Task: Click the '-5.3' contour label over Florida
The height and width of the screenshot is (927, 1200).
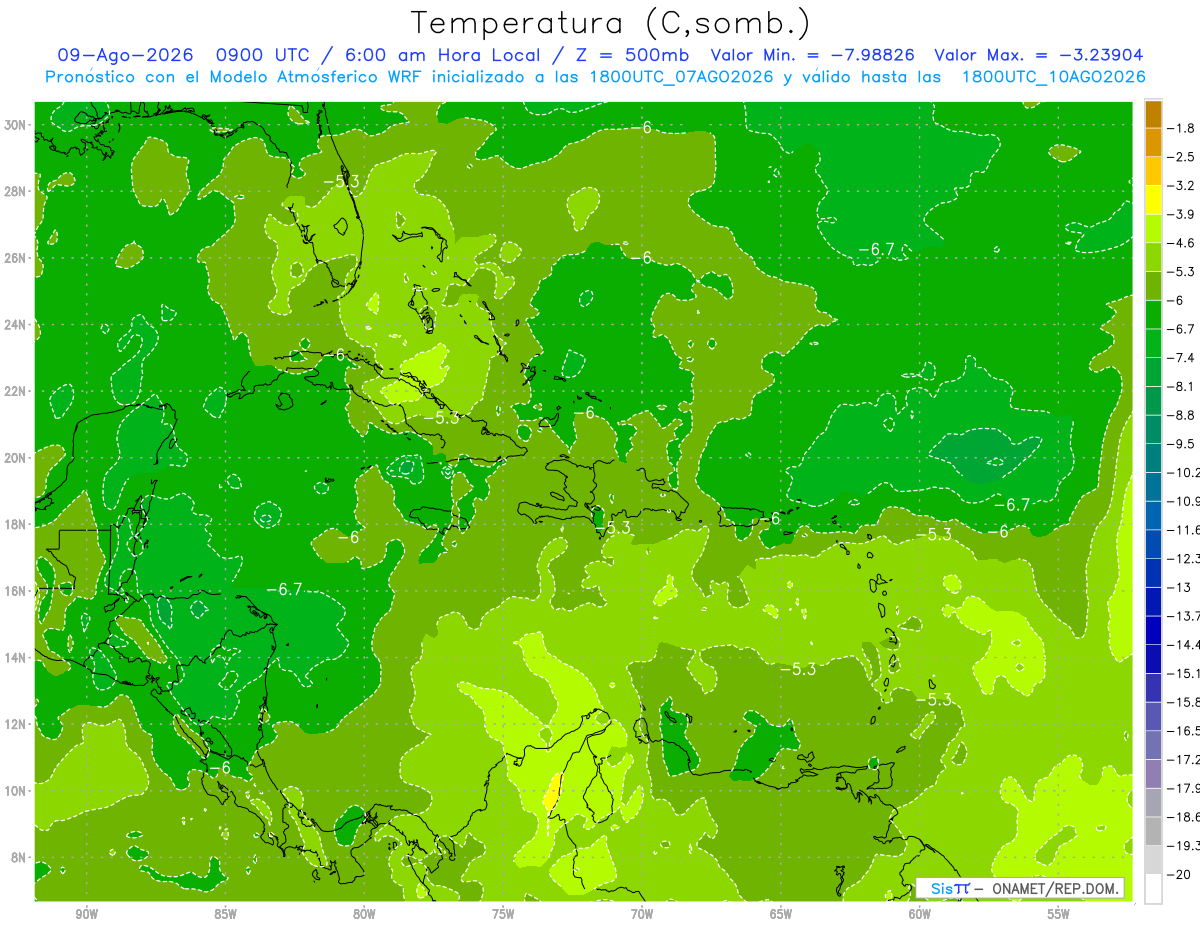Action: [341, 181]
